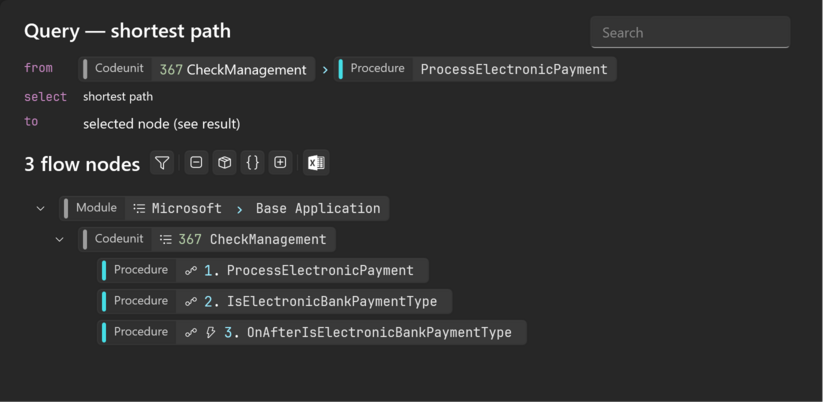
Task: Click the 'to' keyword label
Action: (31, 122)
